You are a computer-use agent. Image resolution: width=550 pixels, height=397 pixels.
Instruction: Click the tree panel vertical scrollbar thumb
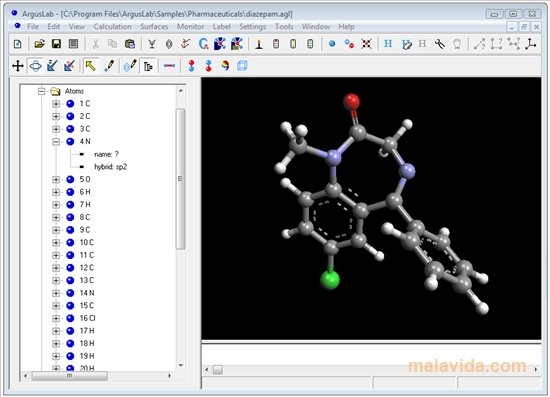tap(180, 179)
